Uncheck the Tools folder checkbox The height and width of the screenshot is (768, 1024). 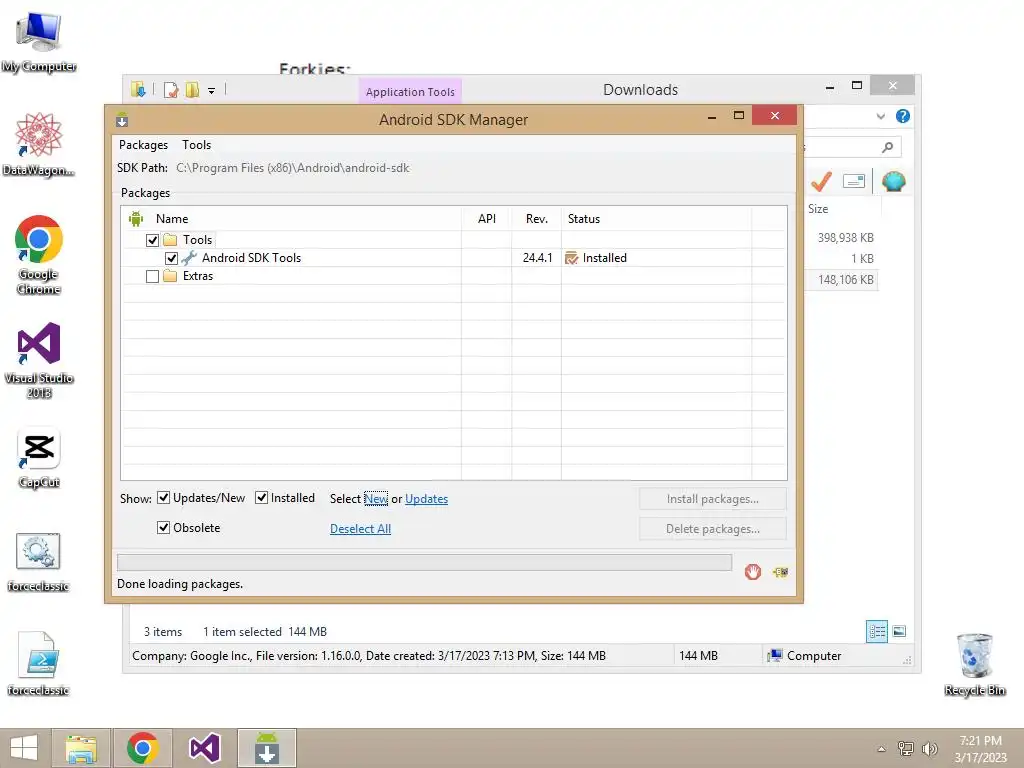pyautogui.click(x=152, y=240)
